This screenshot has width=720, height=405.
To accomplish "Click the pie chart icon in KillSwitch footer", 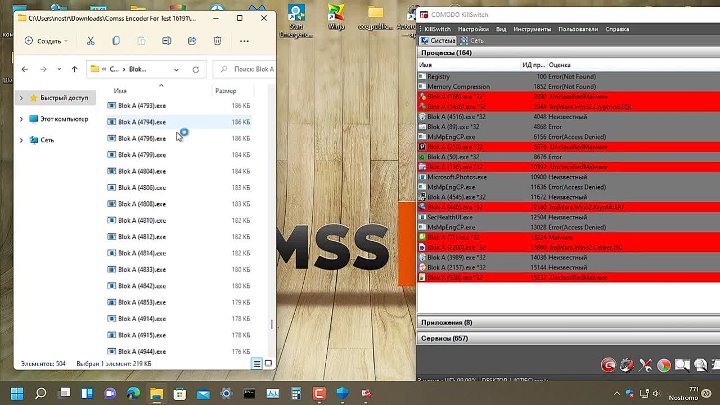I will [664, 365].
